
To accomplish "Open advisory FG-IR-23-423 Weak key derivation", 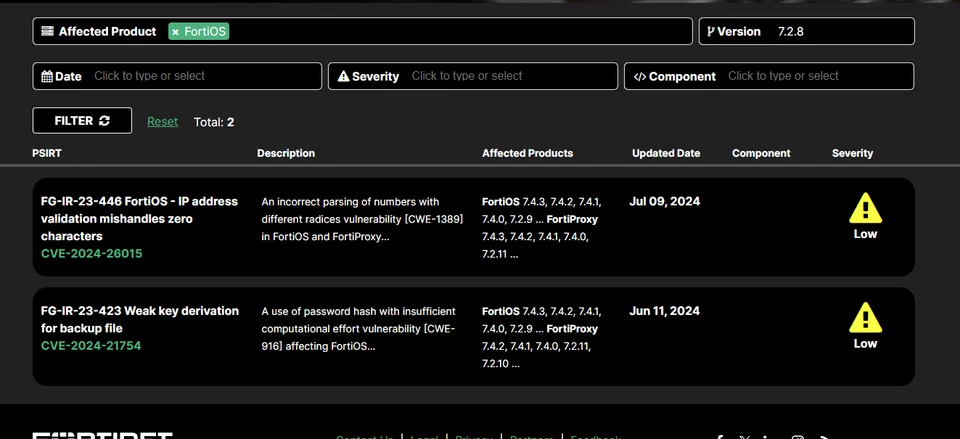I will click(x=140, y=320).
